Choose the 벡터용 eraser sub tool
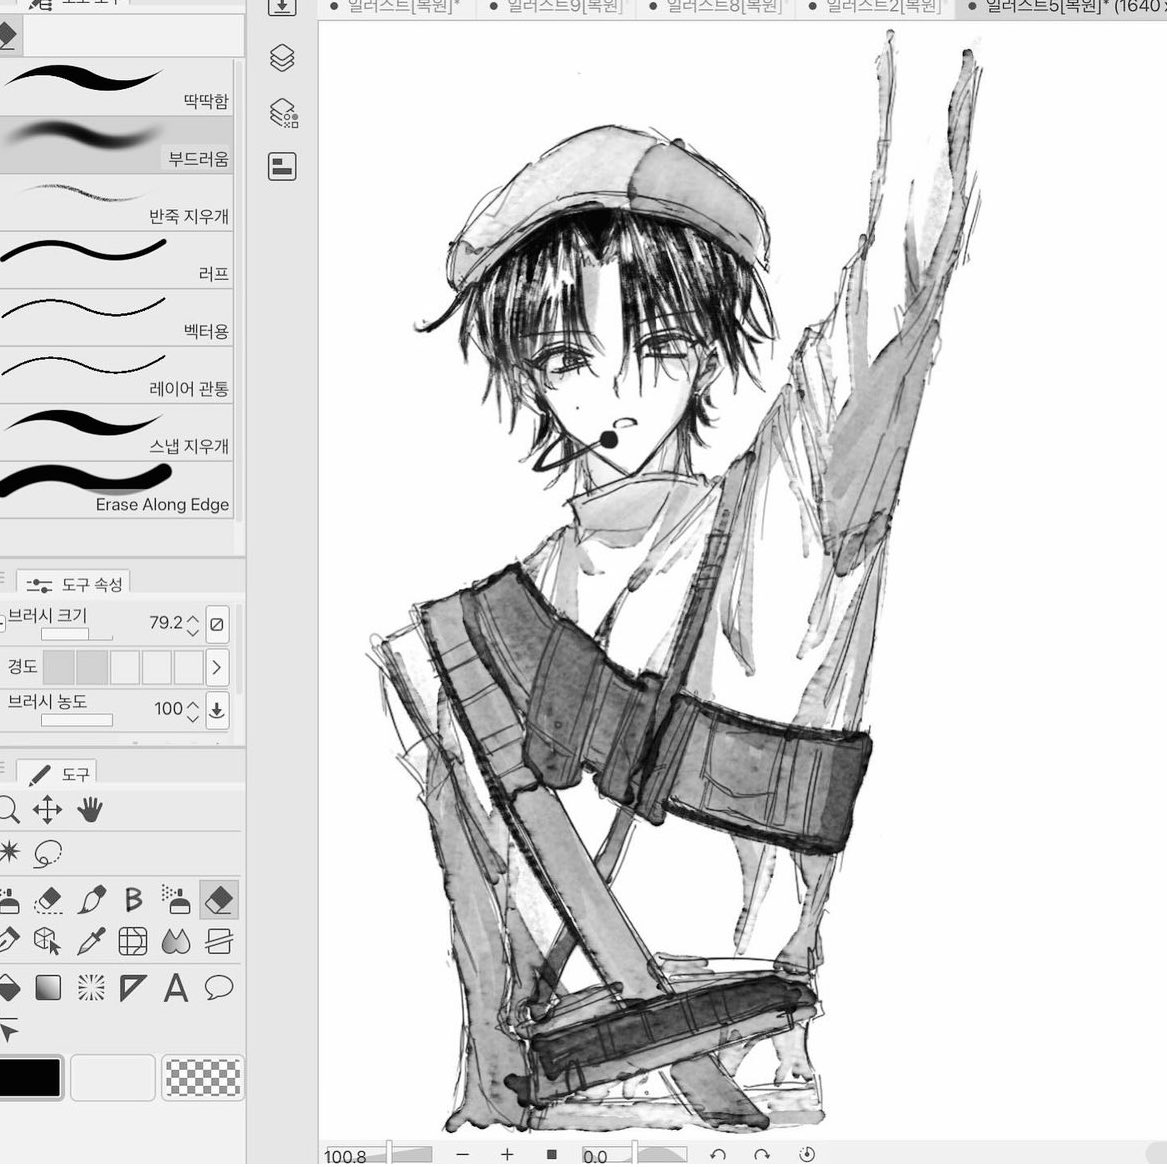Screen dimensions: 1167x1167 (117, 318)
